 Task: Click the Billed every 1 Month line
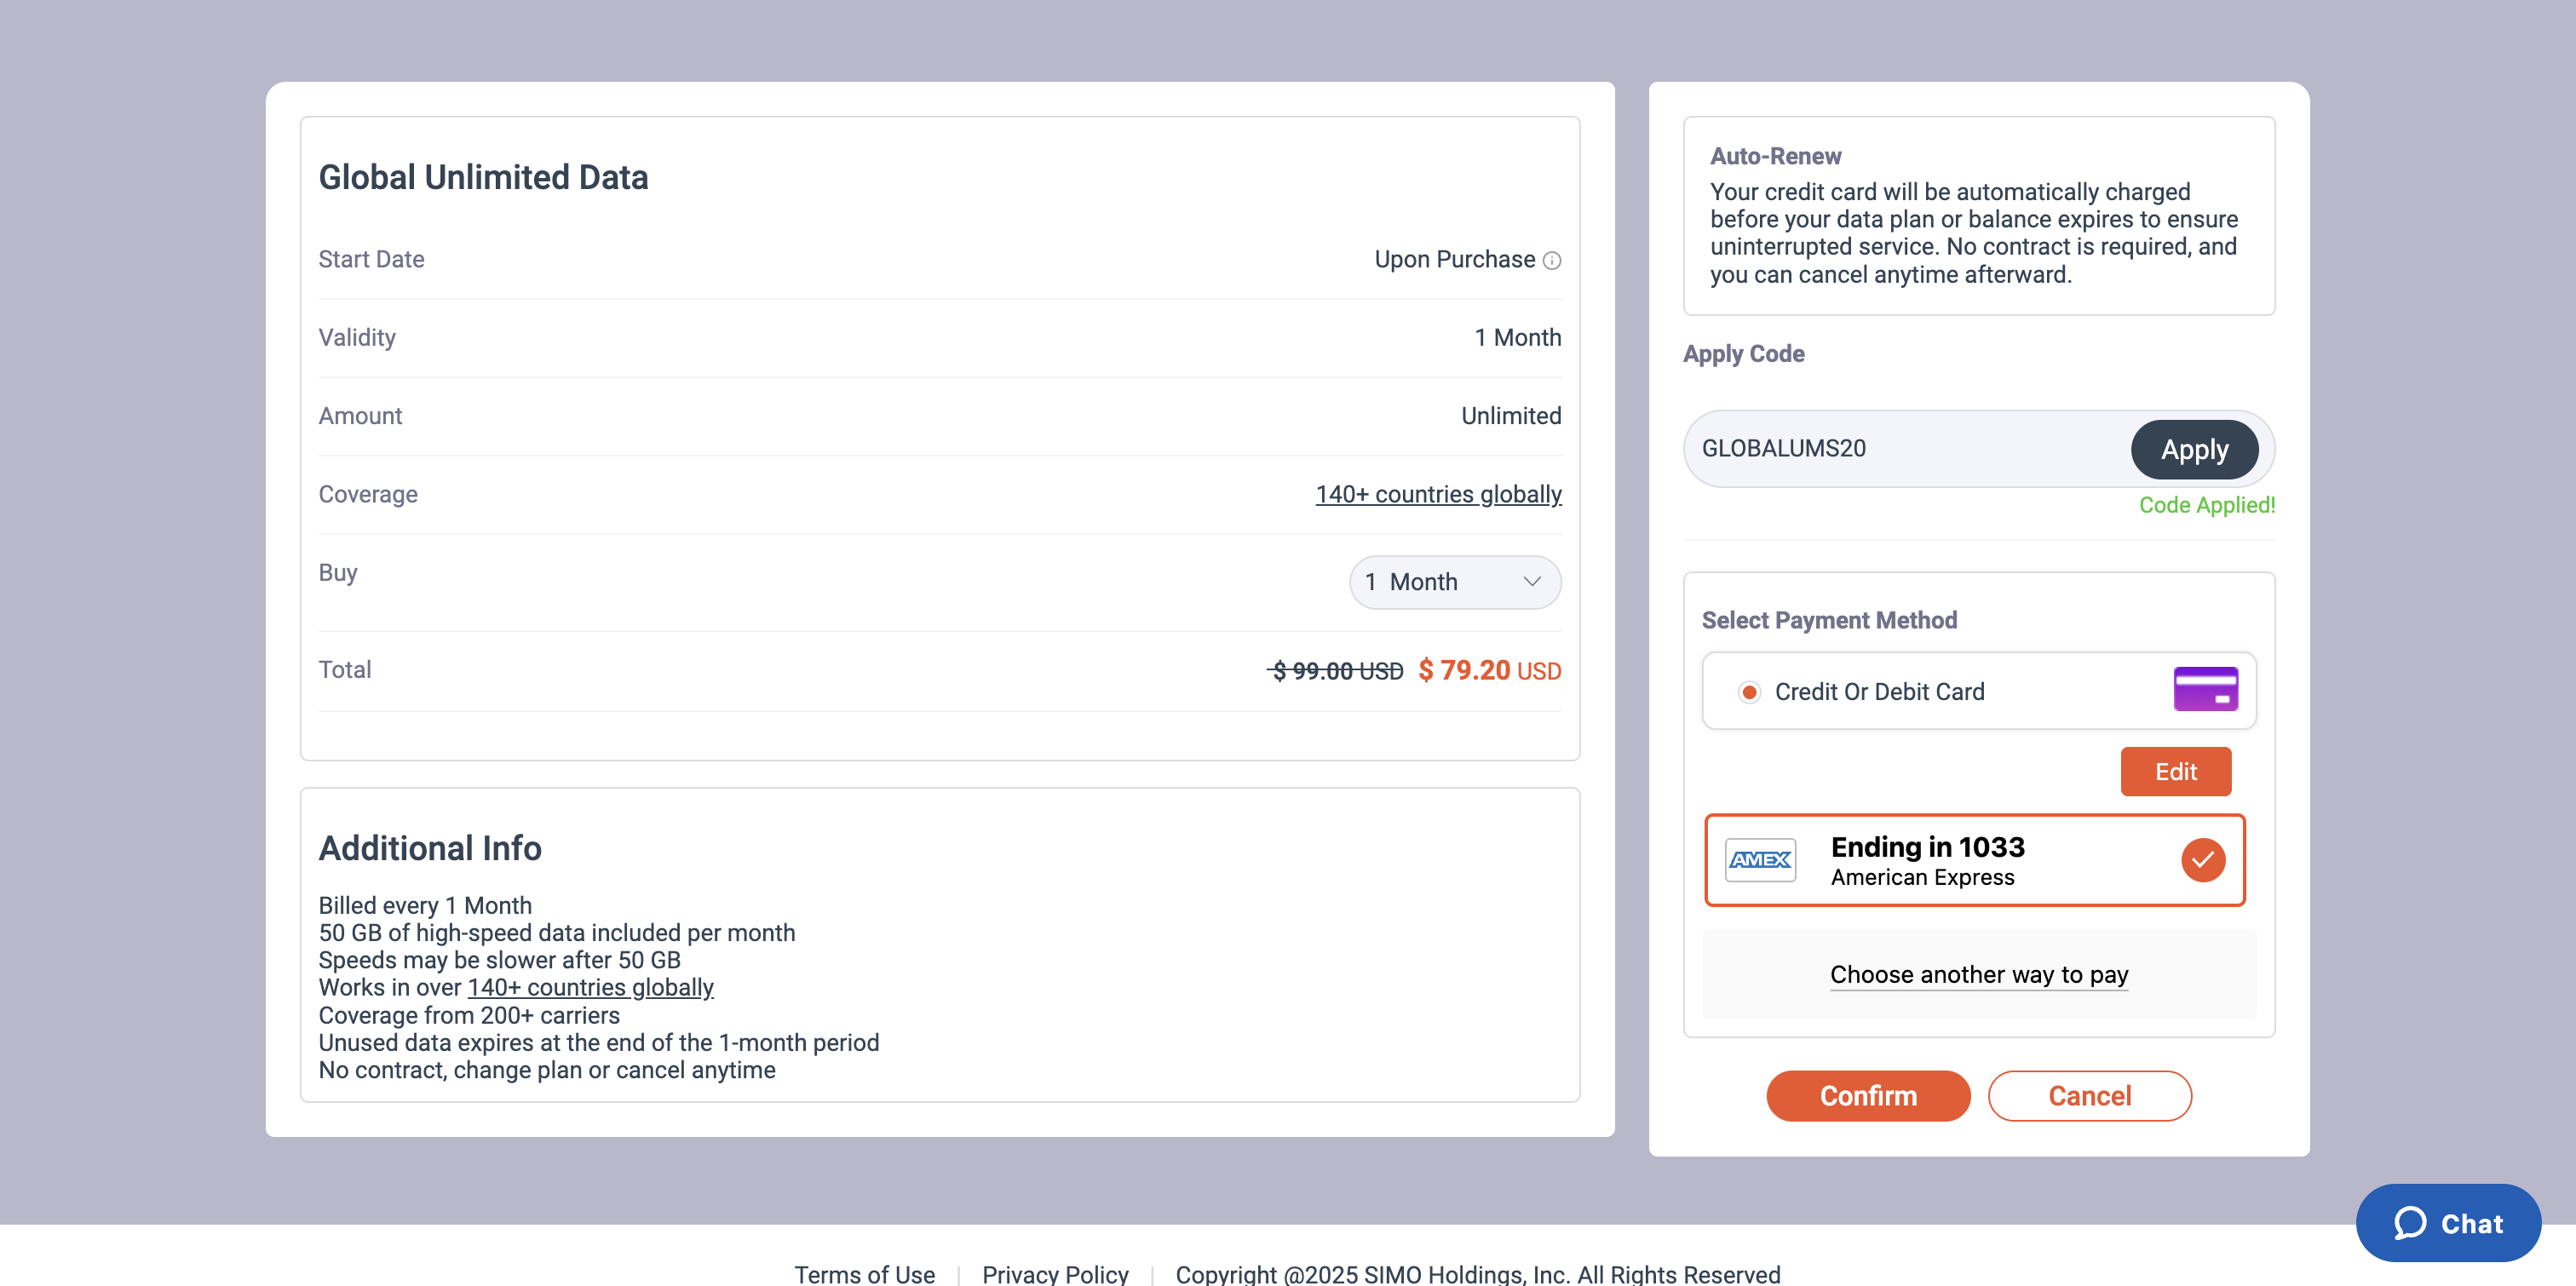425,905
